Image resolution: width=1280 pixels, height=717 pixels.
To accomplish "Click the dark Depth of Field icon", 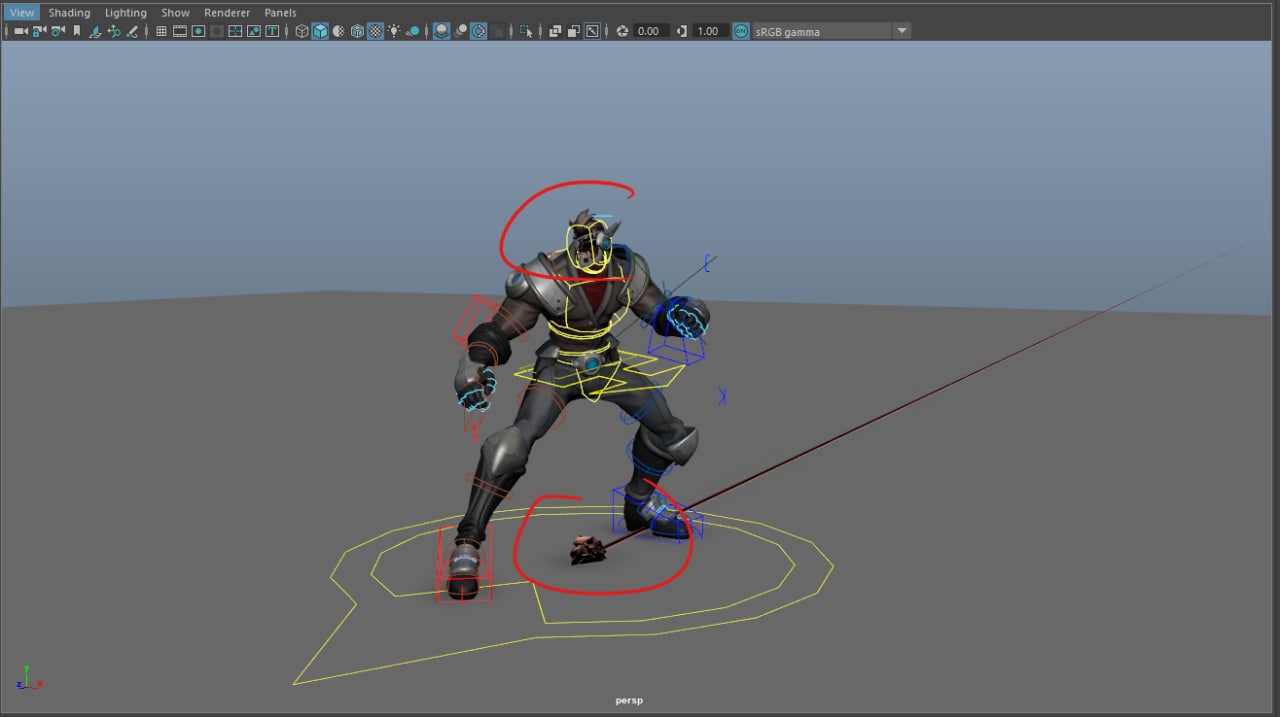I will (x=497, y=31).
